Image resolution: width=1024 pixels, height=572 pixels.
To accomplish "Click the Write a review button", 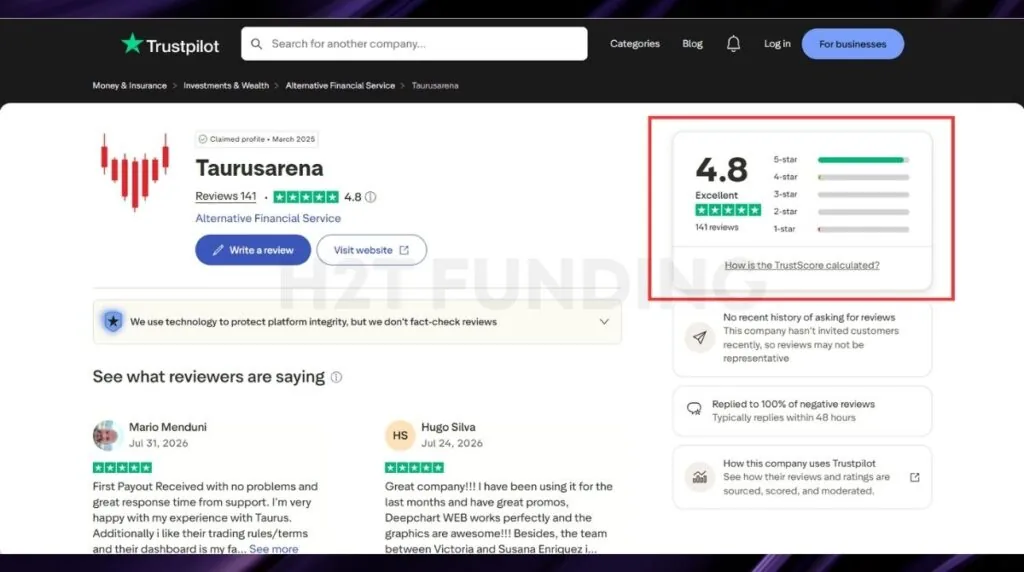I will tap(253, 250).
